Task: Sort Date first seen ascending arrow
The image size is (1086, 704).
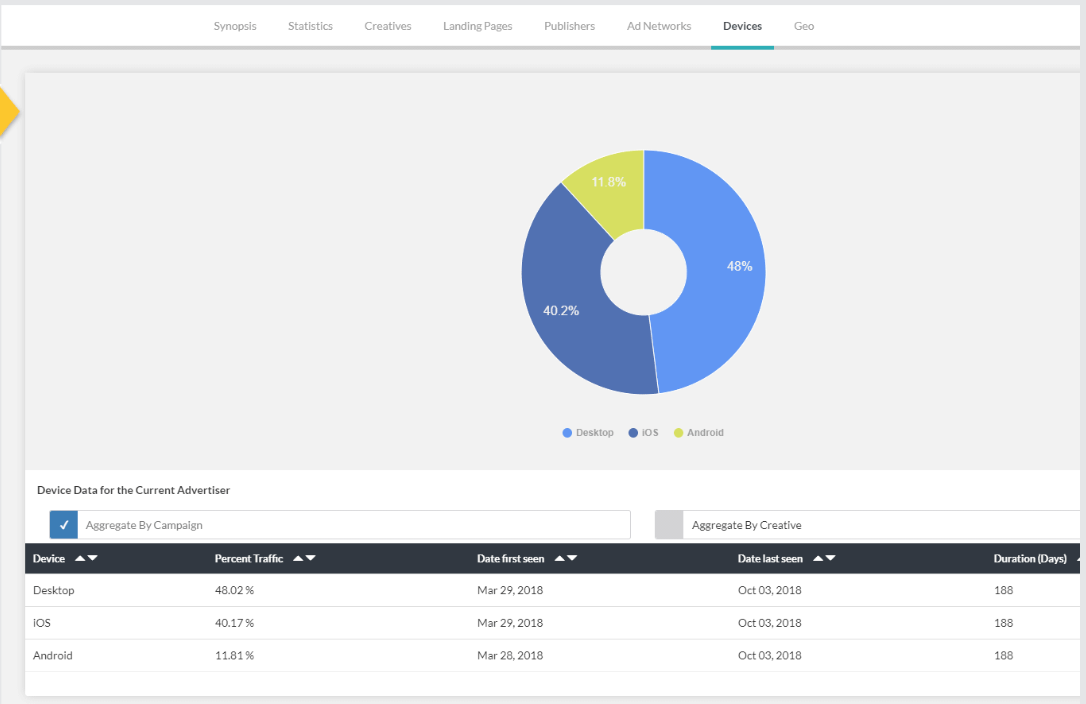Action: click(559, 558)
